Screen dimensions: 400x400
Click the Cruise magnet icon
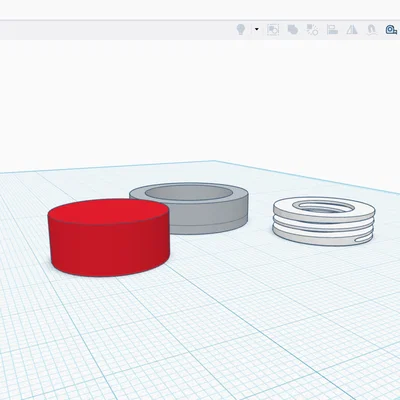(x=372, y=30)
